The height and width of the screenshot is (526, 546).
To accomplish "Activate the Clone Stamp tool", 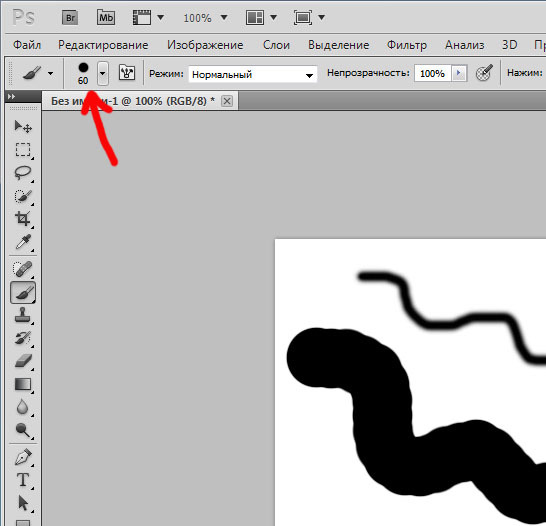I will [x=23, y=315].
